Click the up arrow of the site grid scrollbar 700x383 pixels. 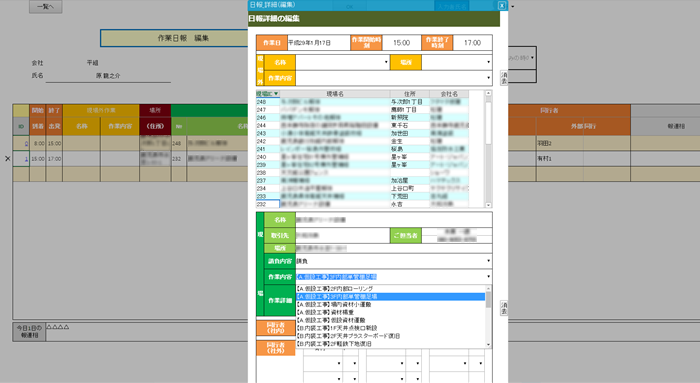click(488, 93)
